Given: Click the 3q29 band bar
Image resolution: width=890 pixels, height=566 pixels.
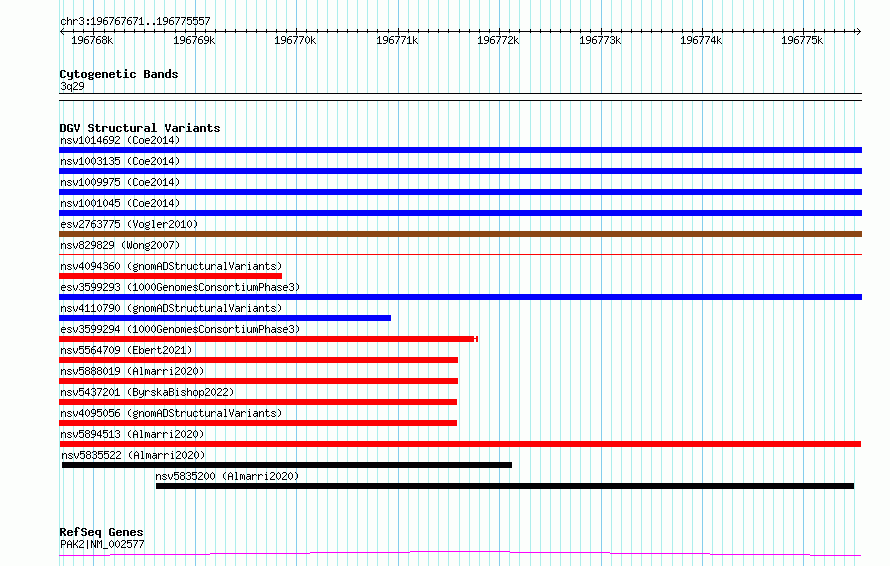Looking at the screenshot, I should click(x=460, y=97).
